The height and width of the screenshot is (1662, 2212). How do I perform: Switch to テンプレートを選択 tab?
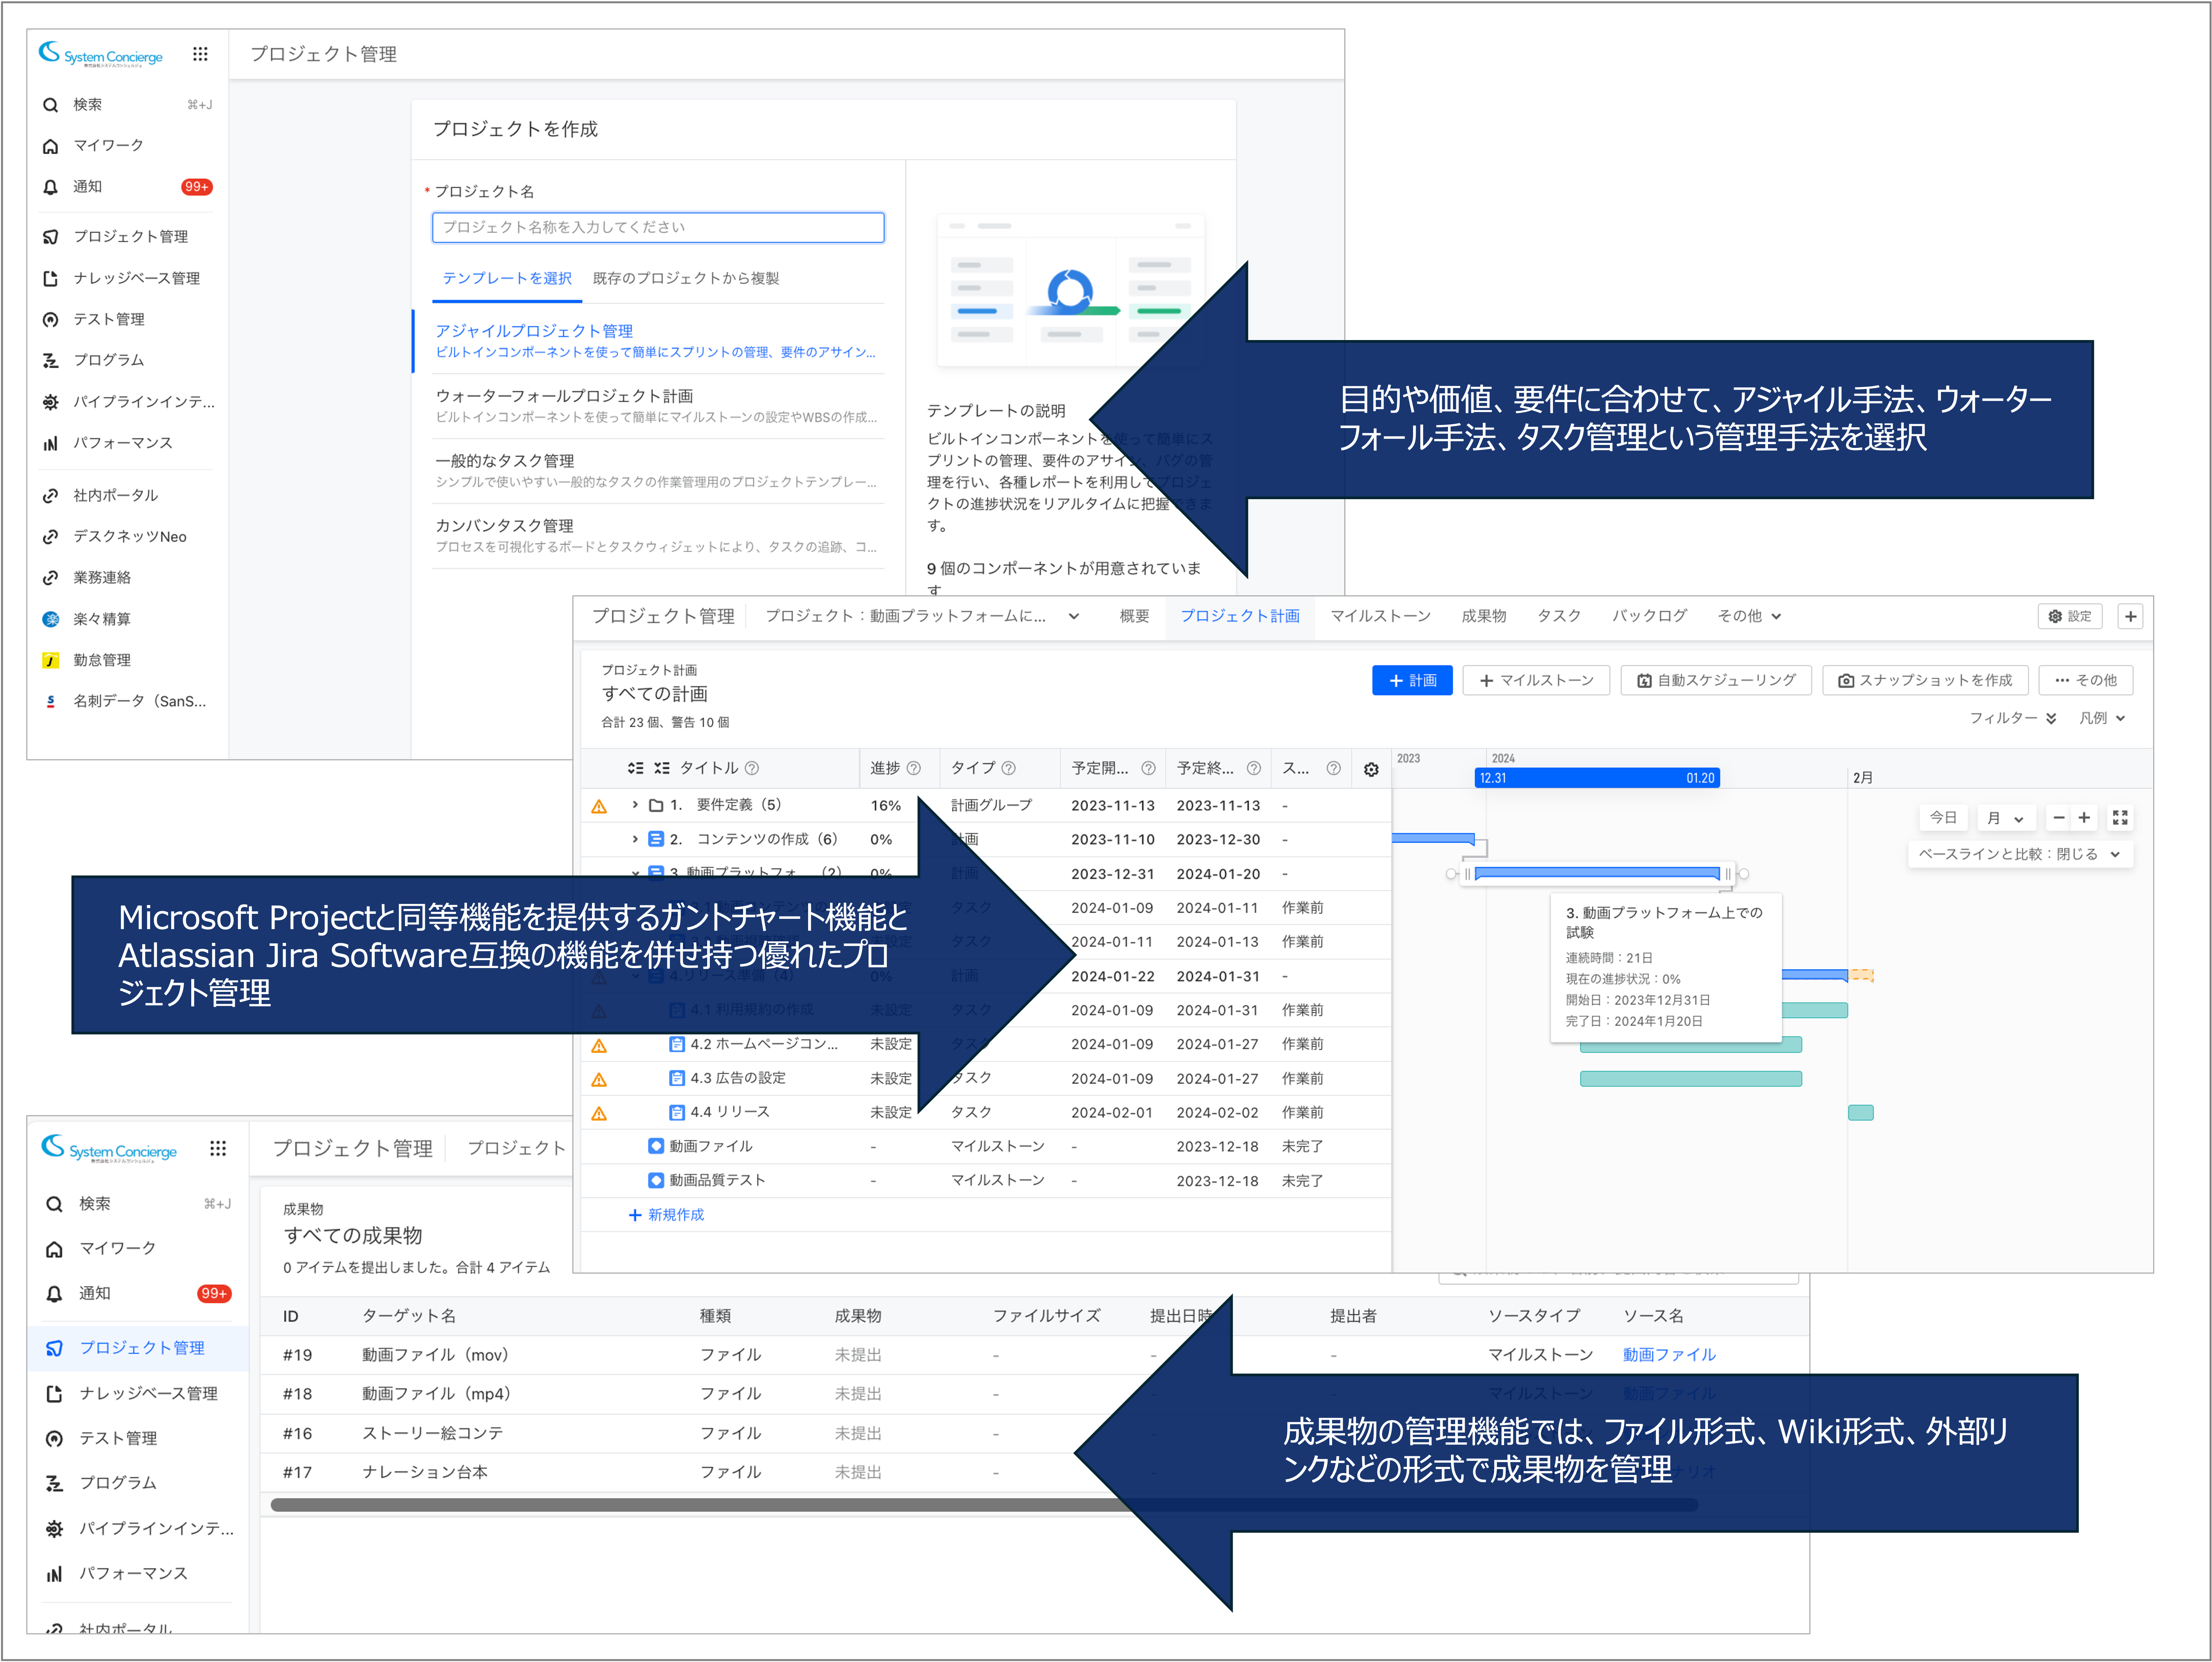pyautogui.click(x=507, y=278)
